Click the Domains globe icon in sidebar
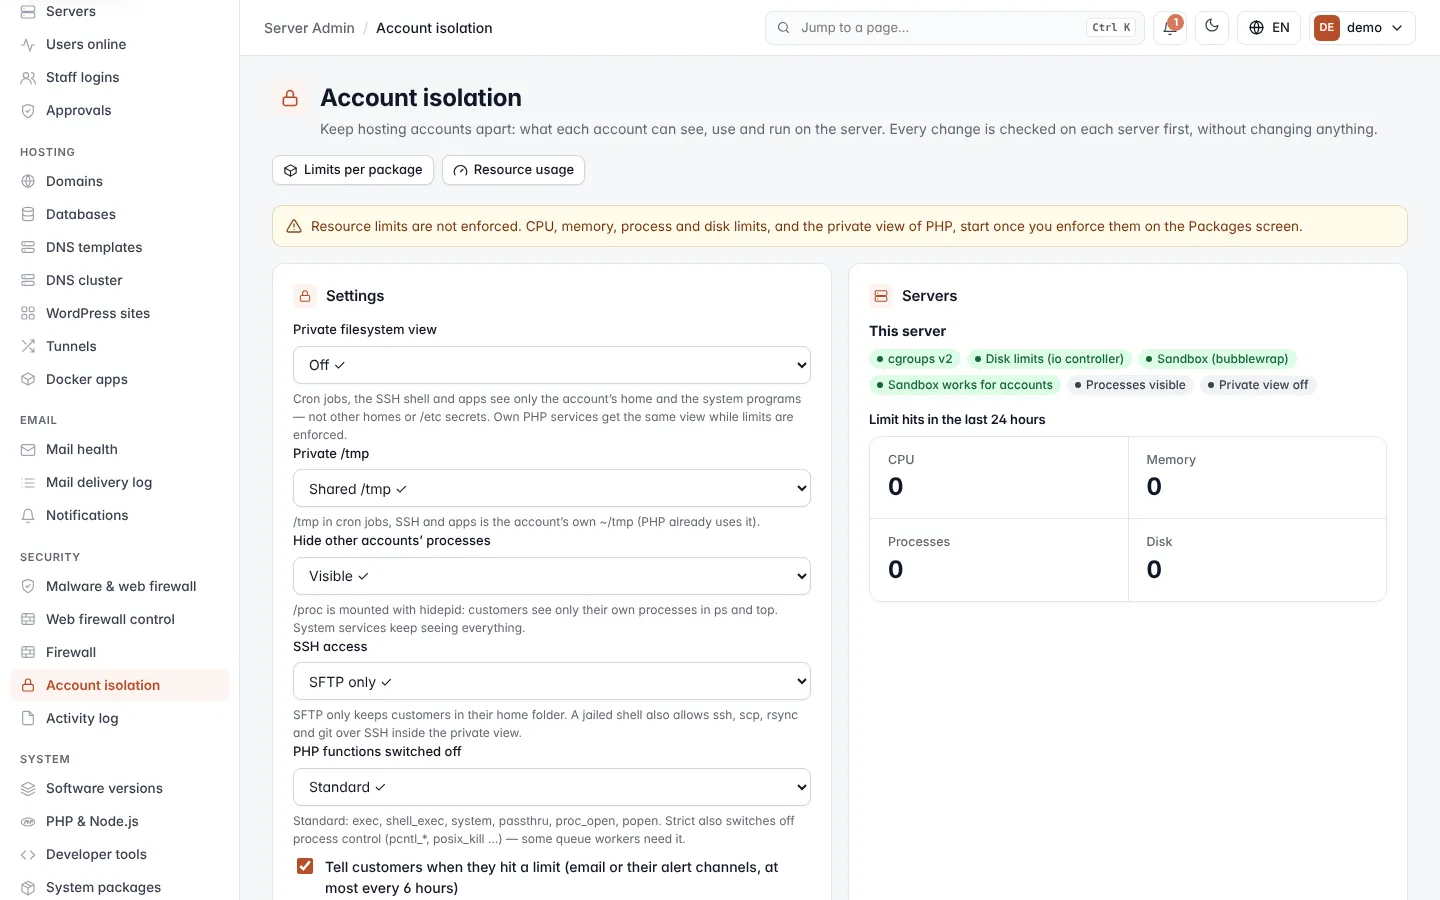The height and width of the screenshot is (900, 1440). 28,181
